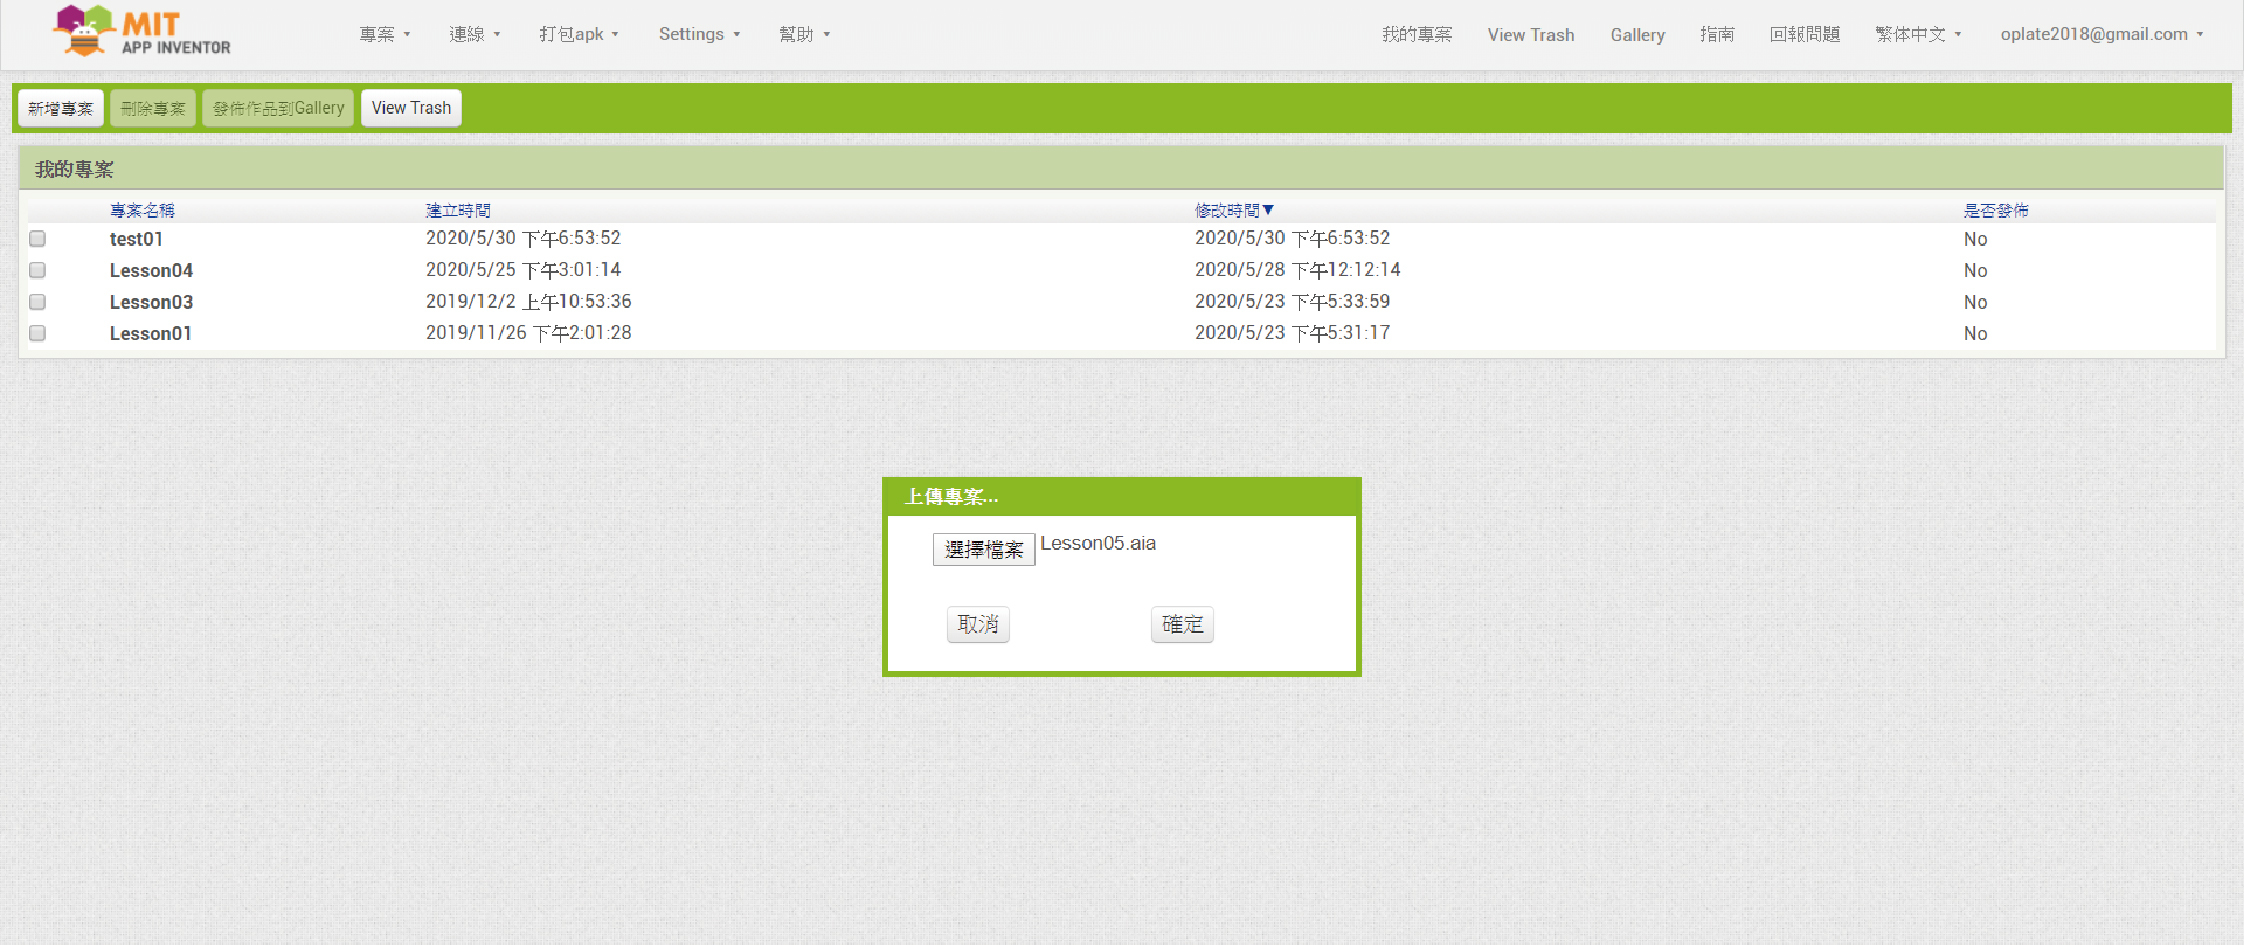2244x945 pixels.
Task: Check the box next to Lesson03
Action: tap(38, 302)
